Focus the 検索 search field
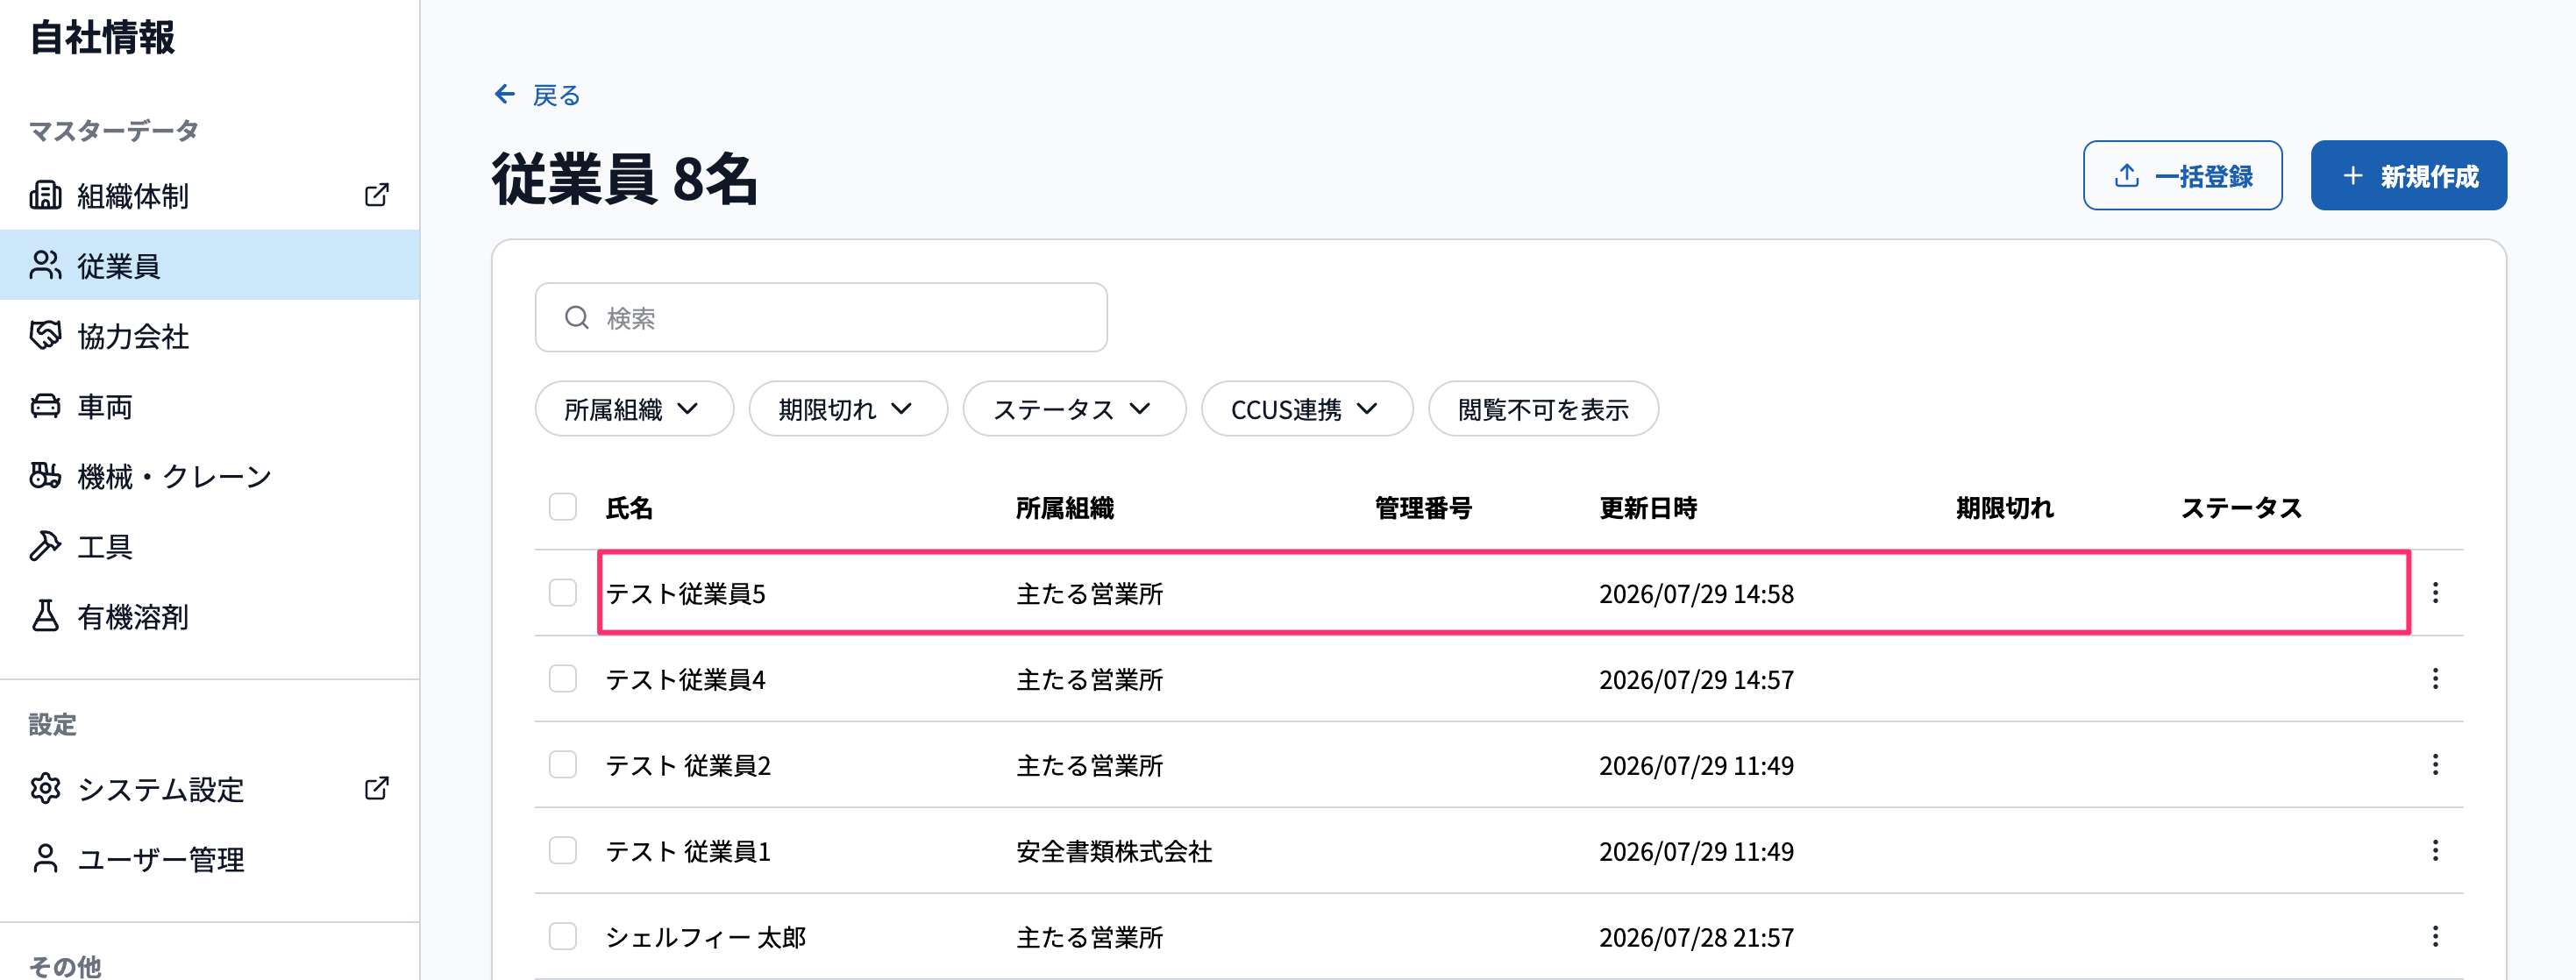Screen dimensions: 2576x980 tap(821, 318)
